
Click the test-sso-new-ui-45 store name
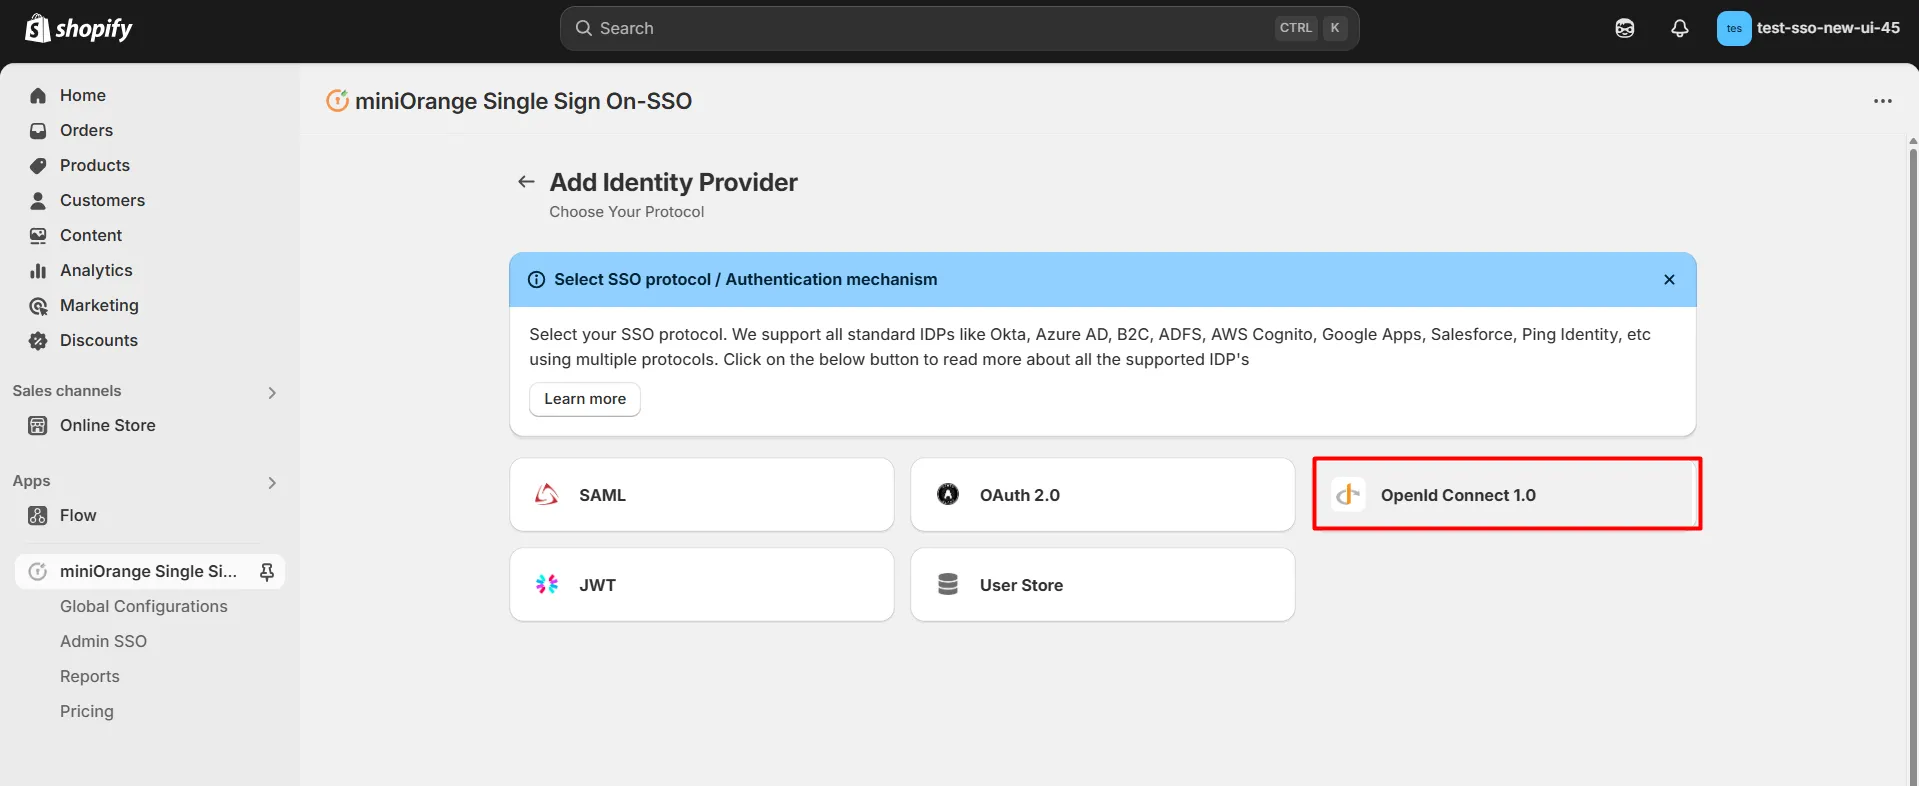[1828, 28]
